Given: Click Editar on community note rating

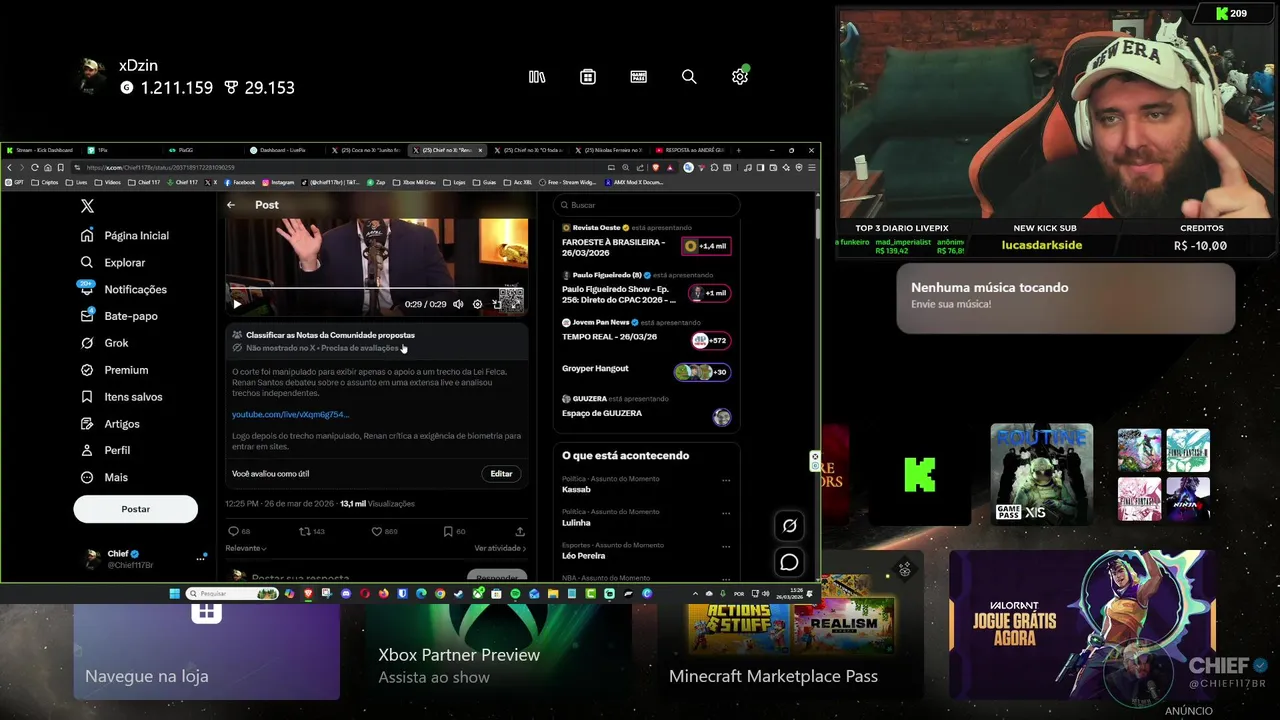Looking at the screenshot, I should pyautogui.click(x=501, y=474).
